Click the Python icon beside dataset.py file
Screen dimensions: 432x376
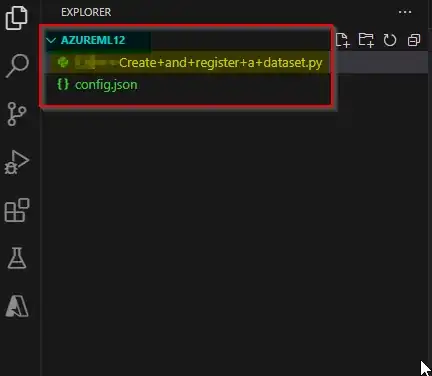[63, 62]
